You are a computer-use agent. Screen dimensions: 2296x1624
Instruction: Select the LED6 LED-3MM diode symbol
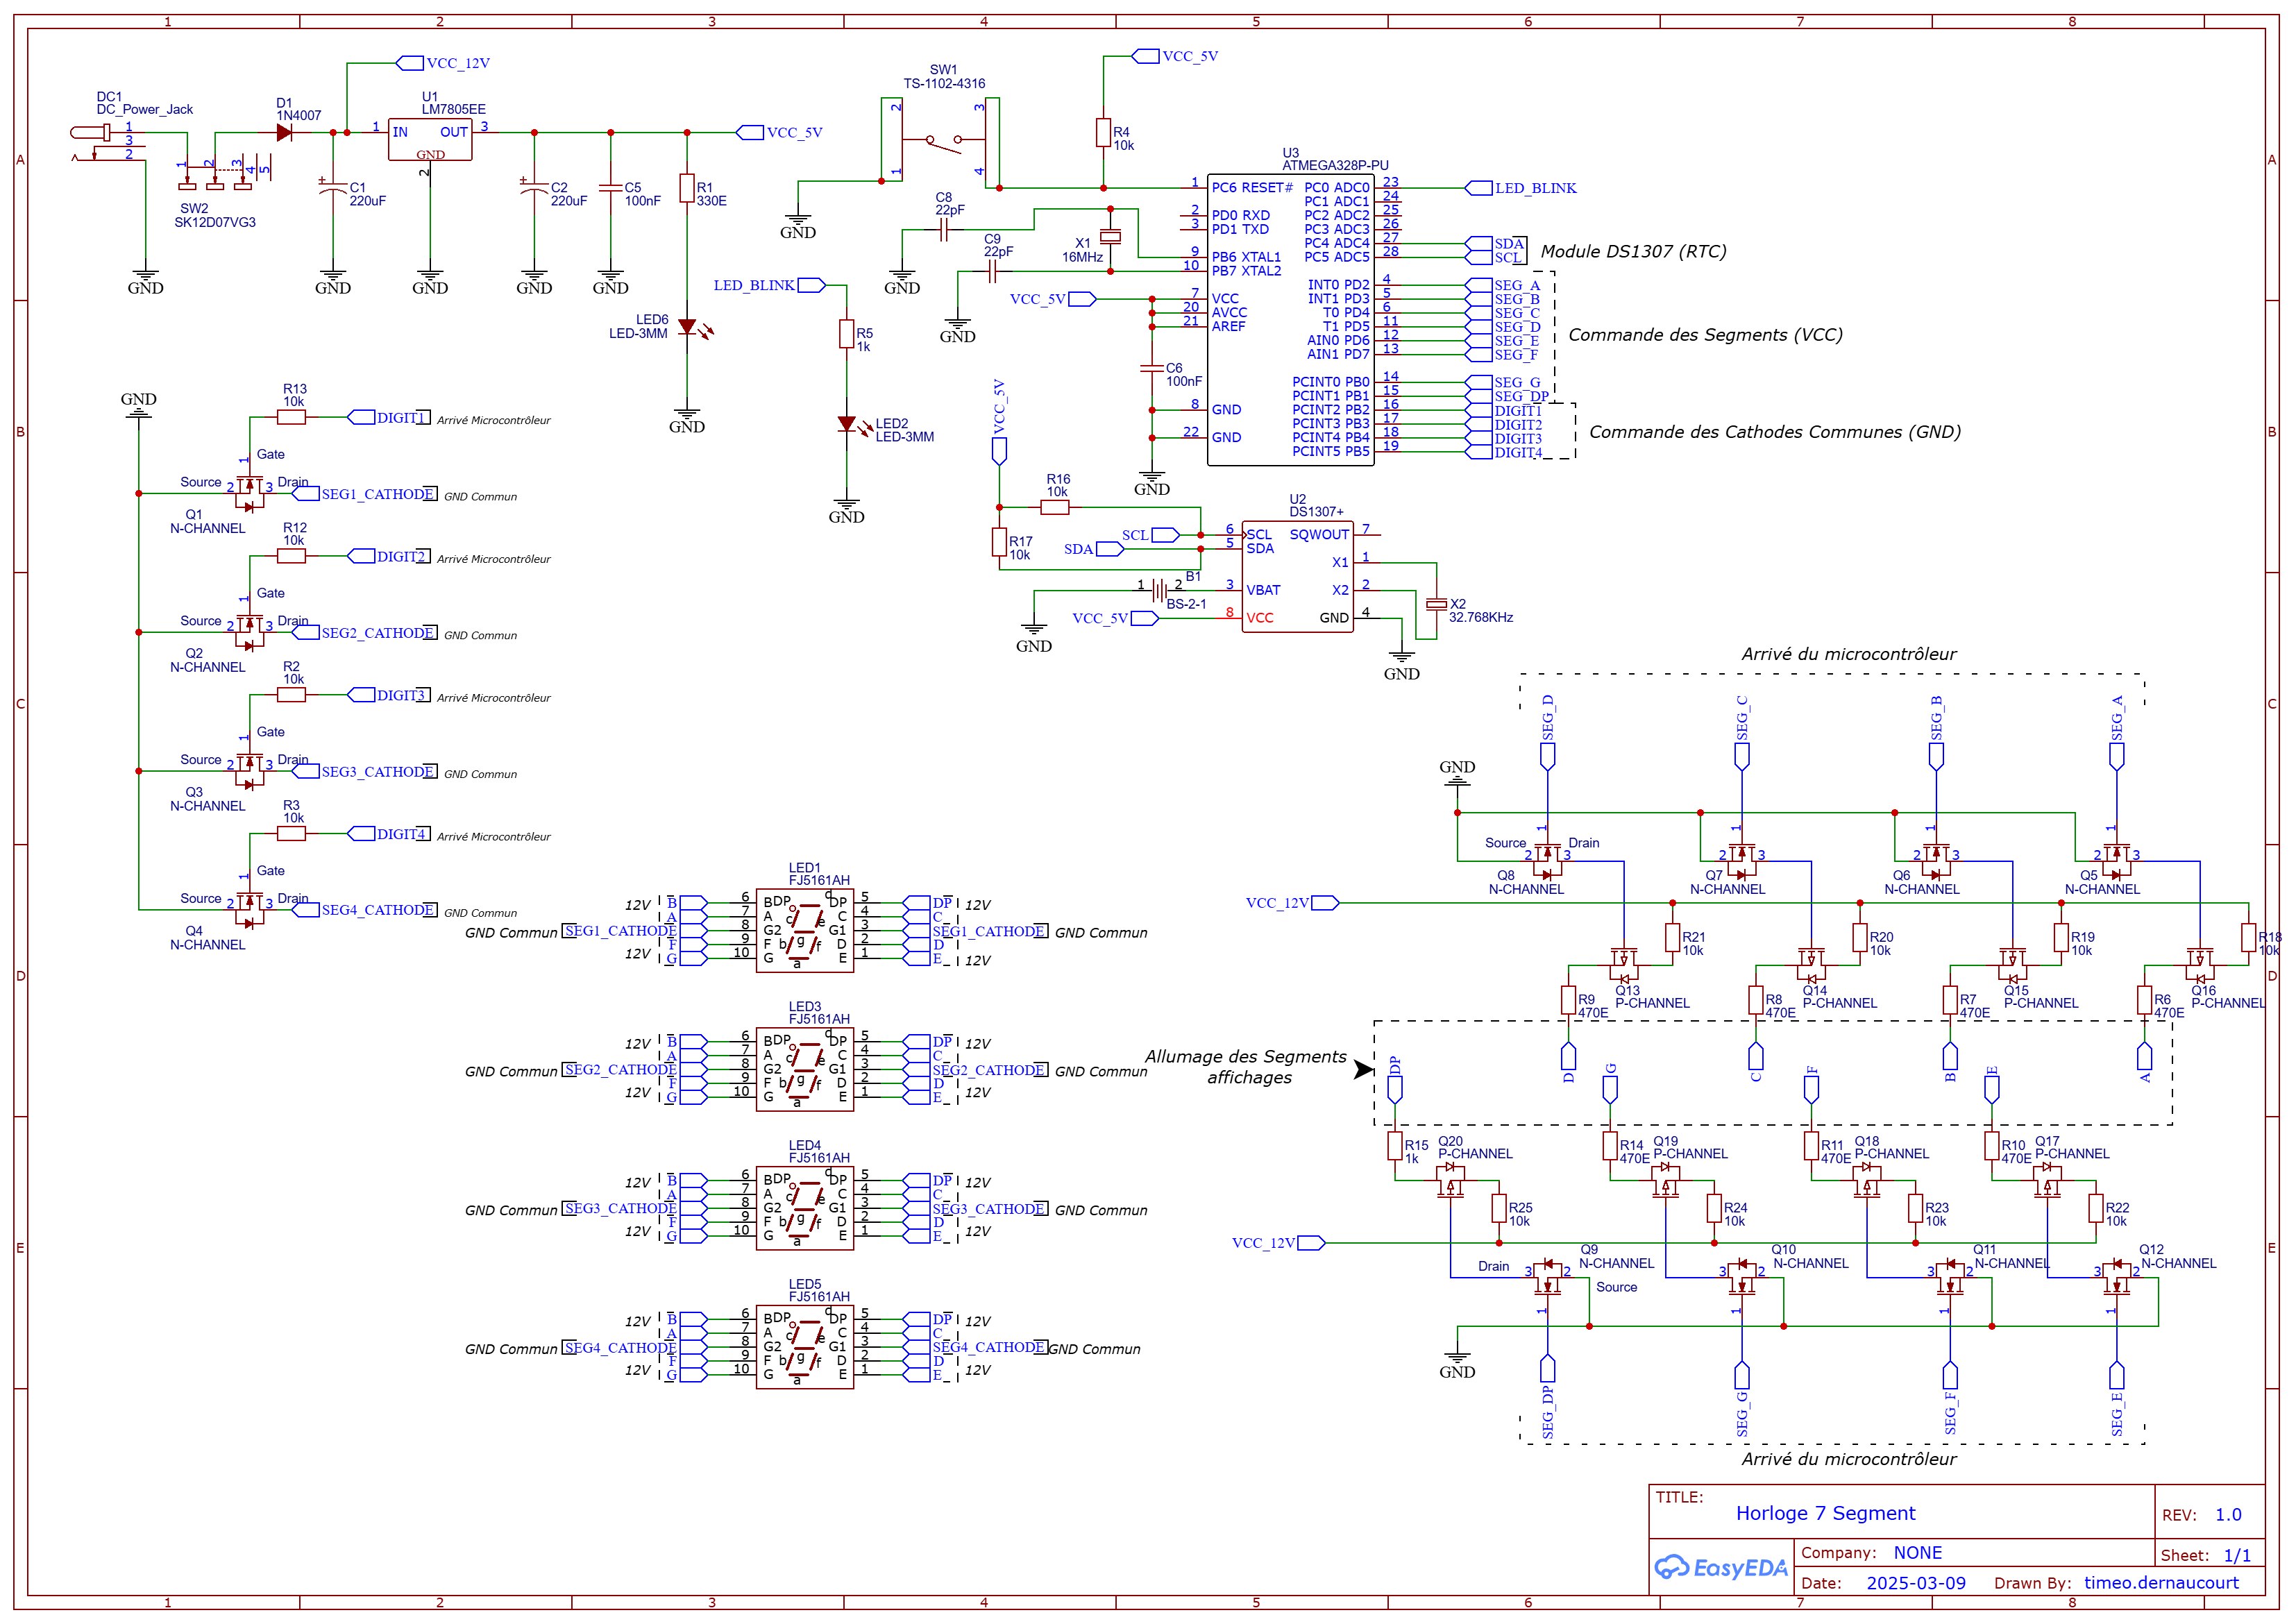pyautogui.click(x=687, y=327)
